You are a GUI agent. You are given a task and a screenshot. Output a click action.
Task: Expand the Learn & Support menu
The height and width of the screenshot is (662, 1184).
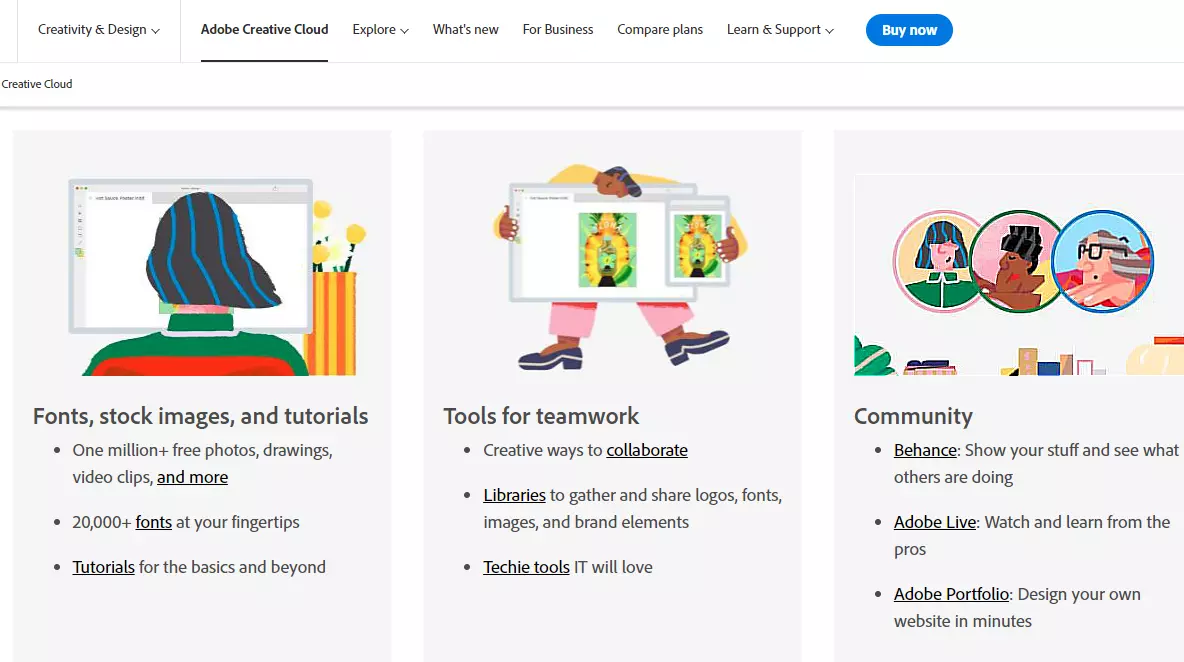click(780, 30)
